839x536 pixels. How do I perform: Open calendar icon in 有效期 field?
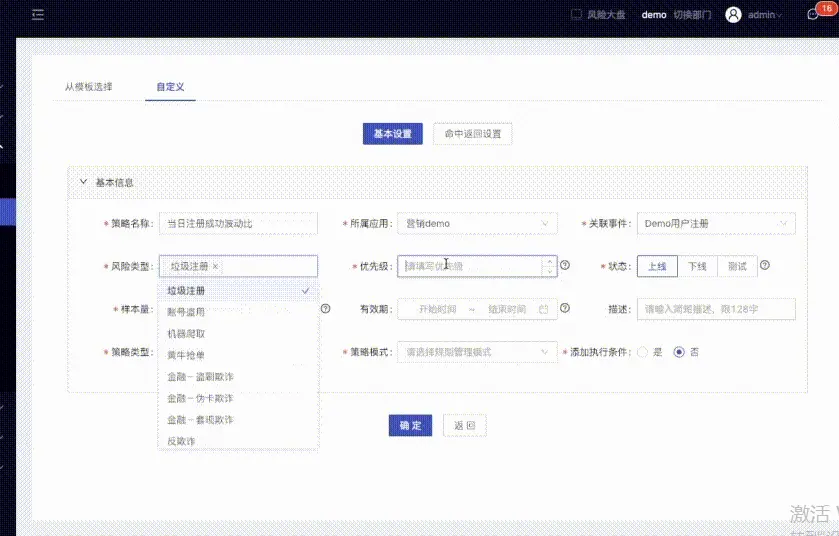pos(544,309)
